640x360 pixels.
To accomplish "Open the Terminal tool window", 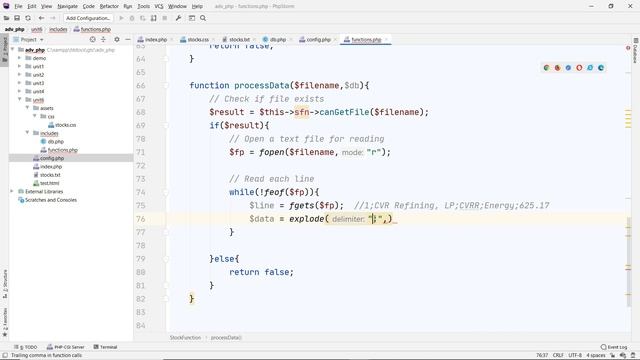I will pos(105,347).
